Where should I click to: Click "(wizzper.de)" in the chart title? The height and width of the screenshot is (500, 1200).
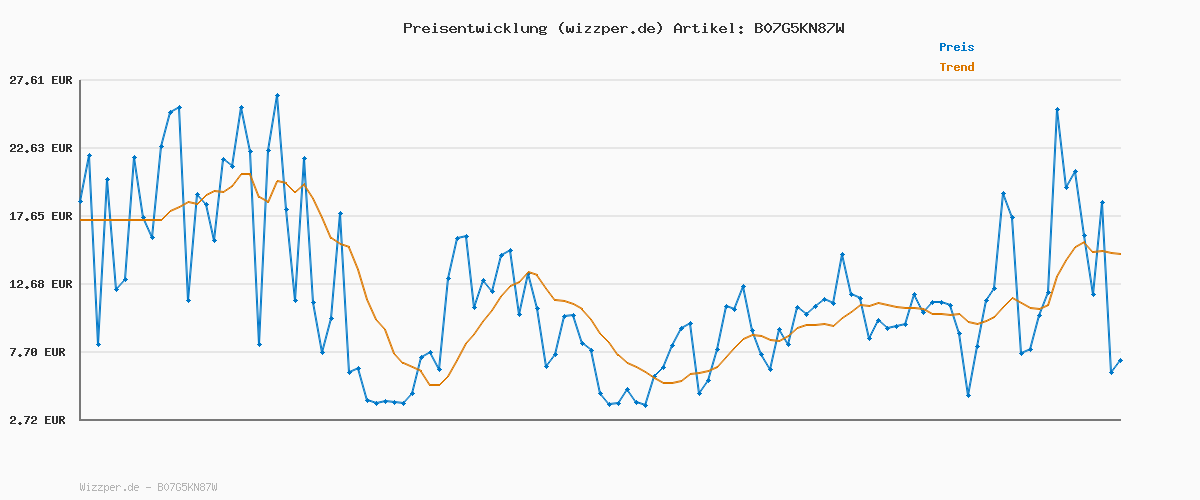(x=608, y=28)
